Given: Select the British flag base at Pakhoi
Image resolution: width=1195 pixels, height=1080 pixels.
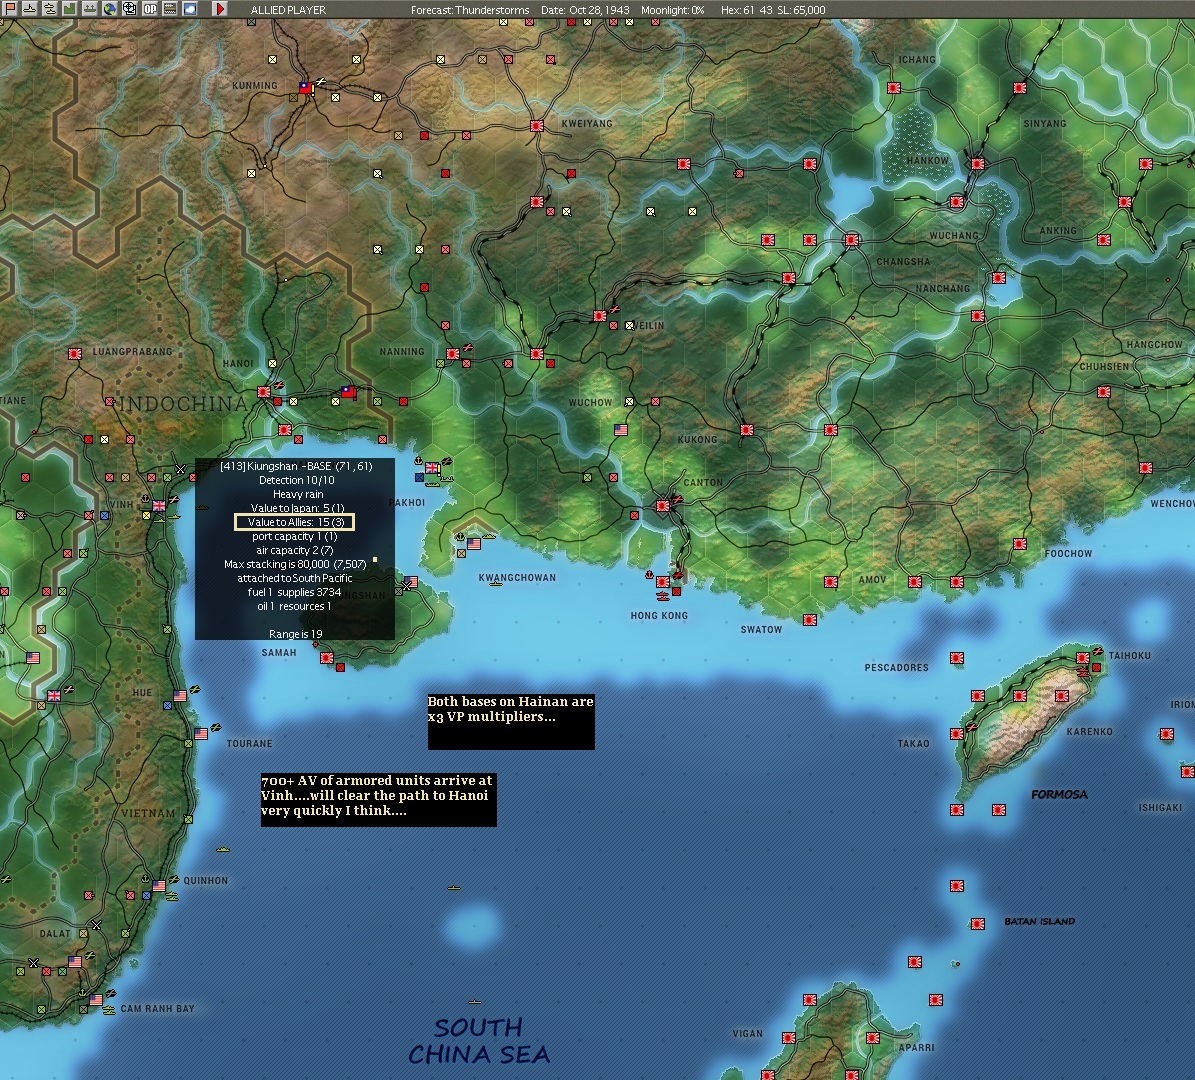Looking at the screenshot, I should point(431,468).
